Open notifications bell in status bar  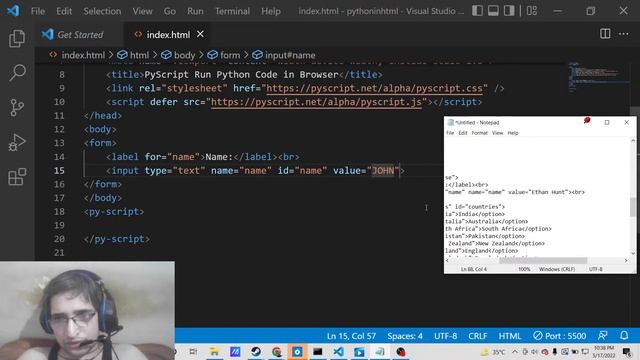coord(624,336)
